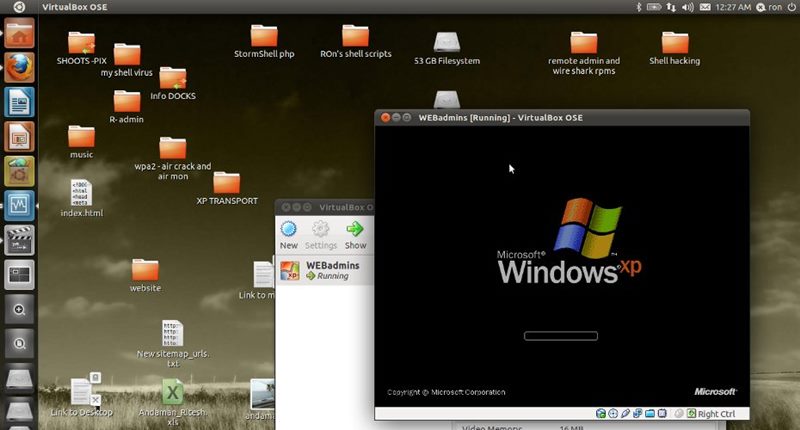
Task: Open the network indicator menu
Action: tap(671, 7)
